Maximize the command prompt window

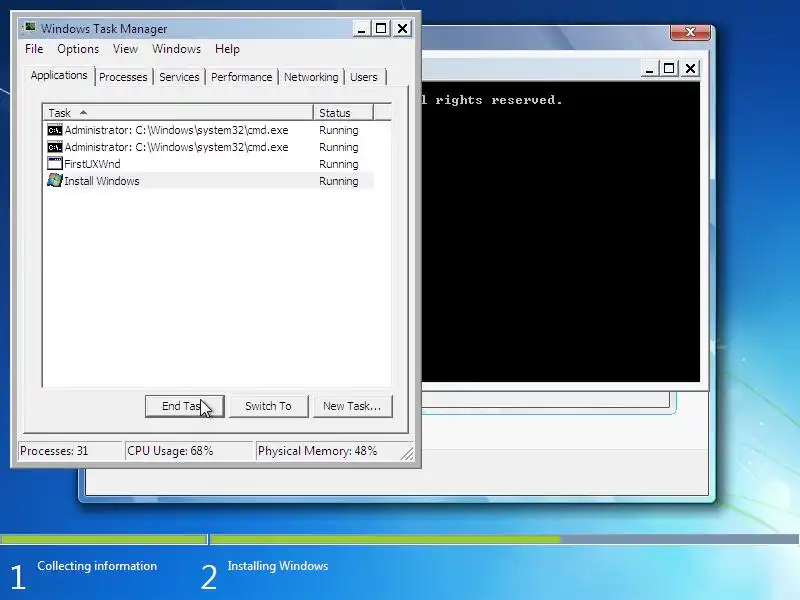669,68
